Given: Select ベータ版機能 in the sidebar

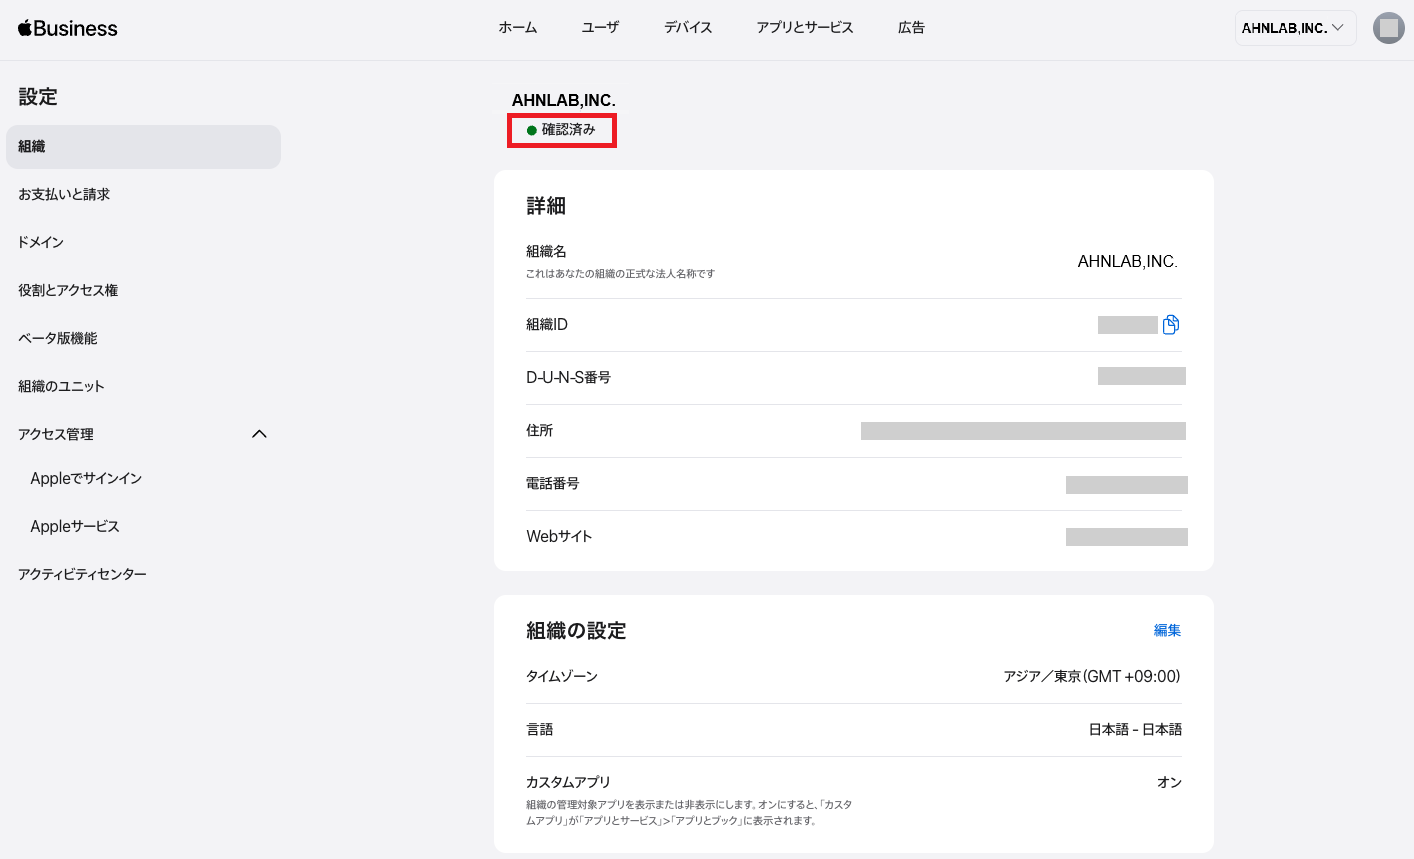Looking at the screenshot, I should coord(58,338).
